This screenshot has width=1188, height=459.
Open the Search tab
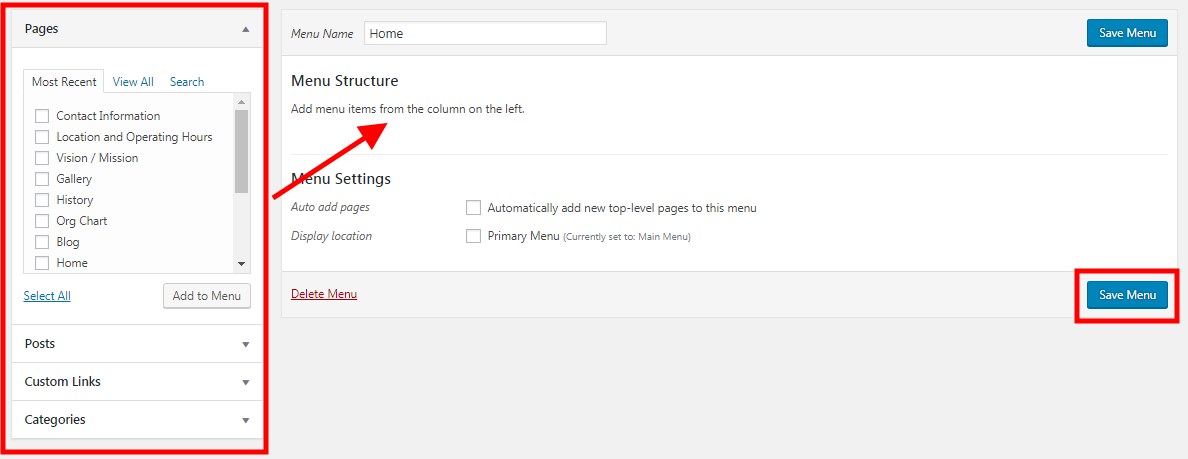tap(187, 82)
